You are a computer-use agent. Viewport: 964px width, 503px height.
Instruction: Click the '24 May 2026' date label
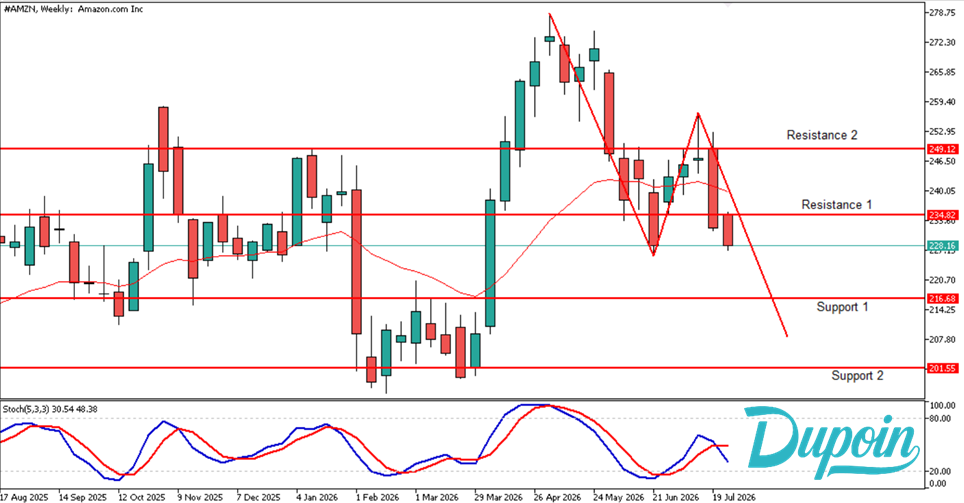pos(618,497)
